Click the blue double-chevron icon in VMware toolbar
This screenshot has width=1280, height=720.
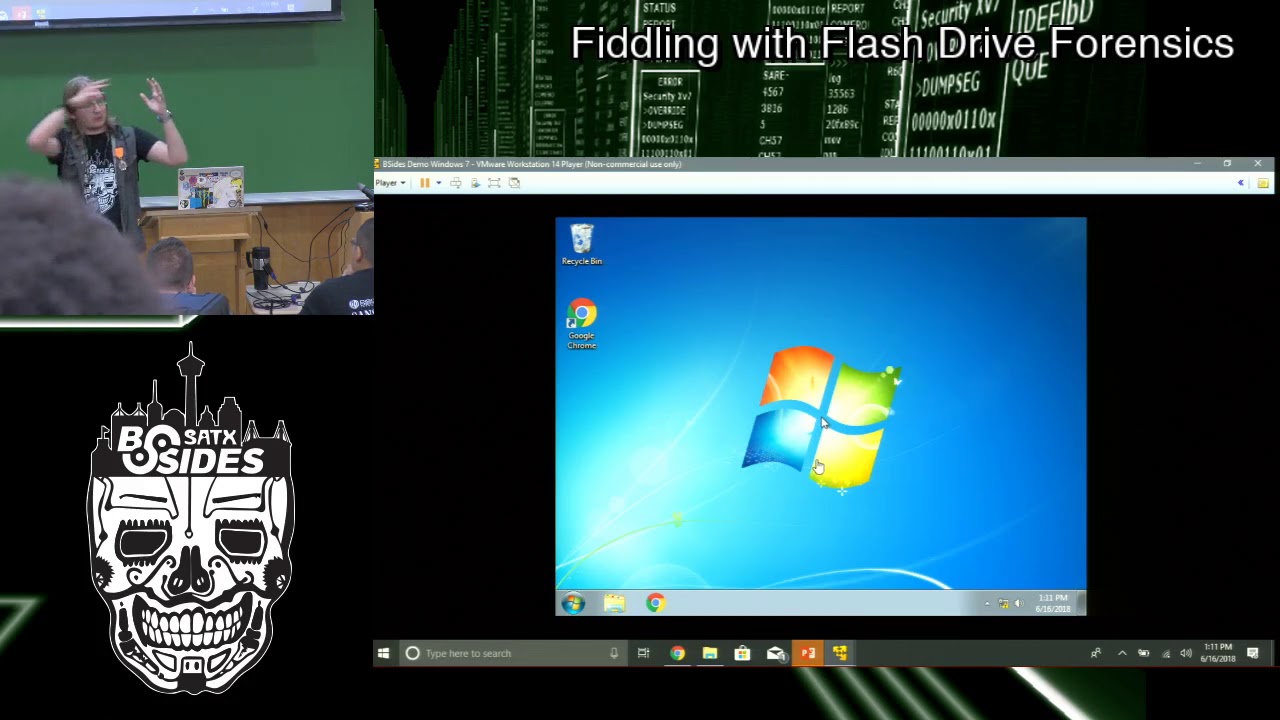(1241, 183)
